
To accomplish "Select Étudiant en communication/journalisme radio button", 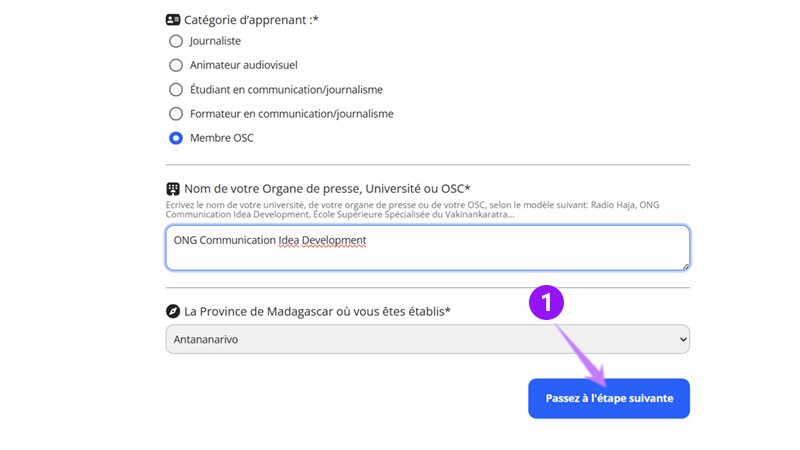I will [x=176, y=90].
